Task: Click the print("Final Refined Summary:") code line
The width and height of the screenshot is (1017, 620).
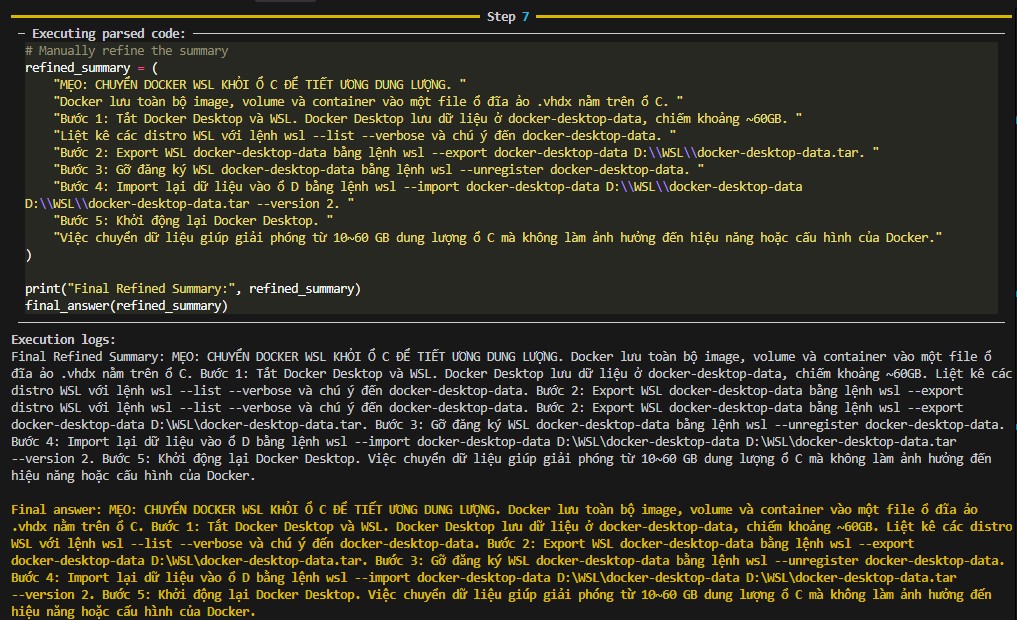Action: coord(193,289)
